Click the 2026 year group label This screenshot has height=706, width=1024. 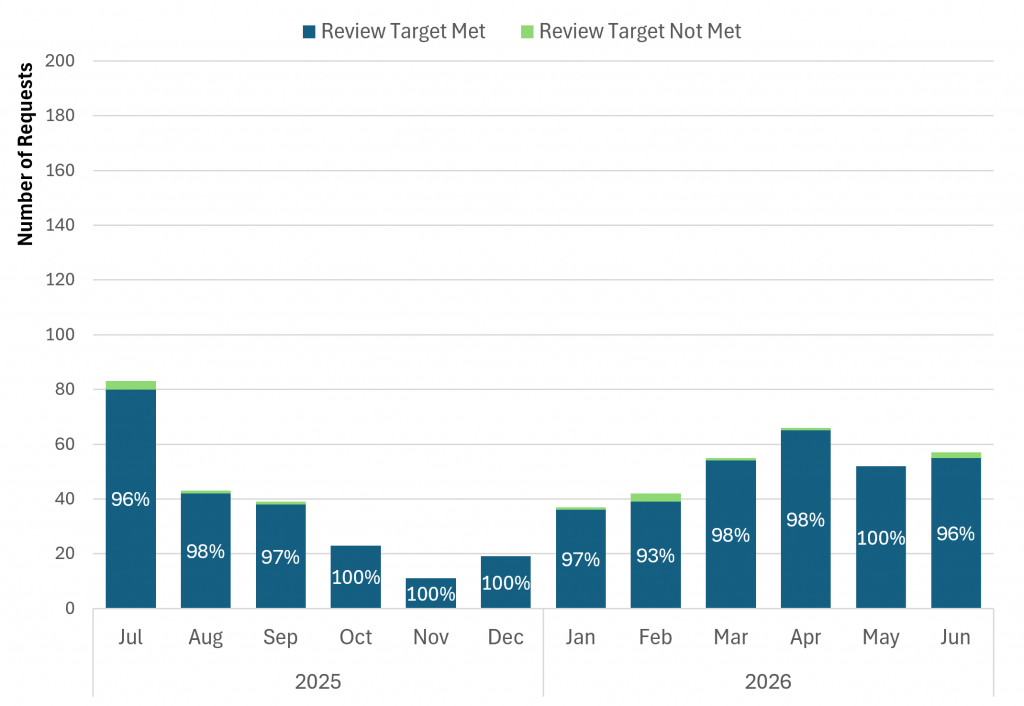coord(768,682)
